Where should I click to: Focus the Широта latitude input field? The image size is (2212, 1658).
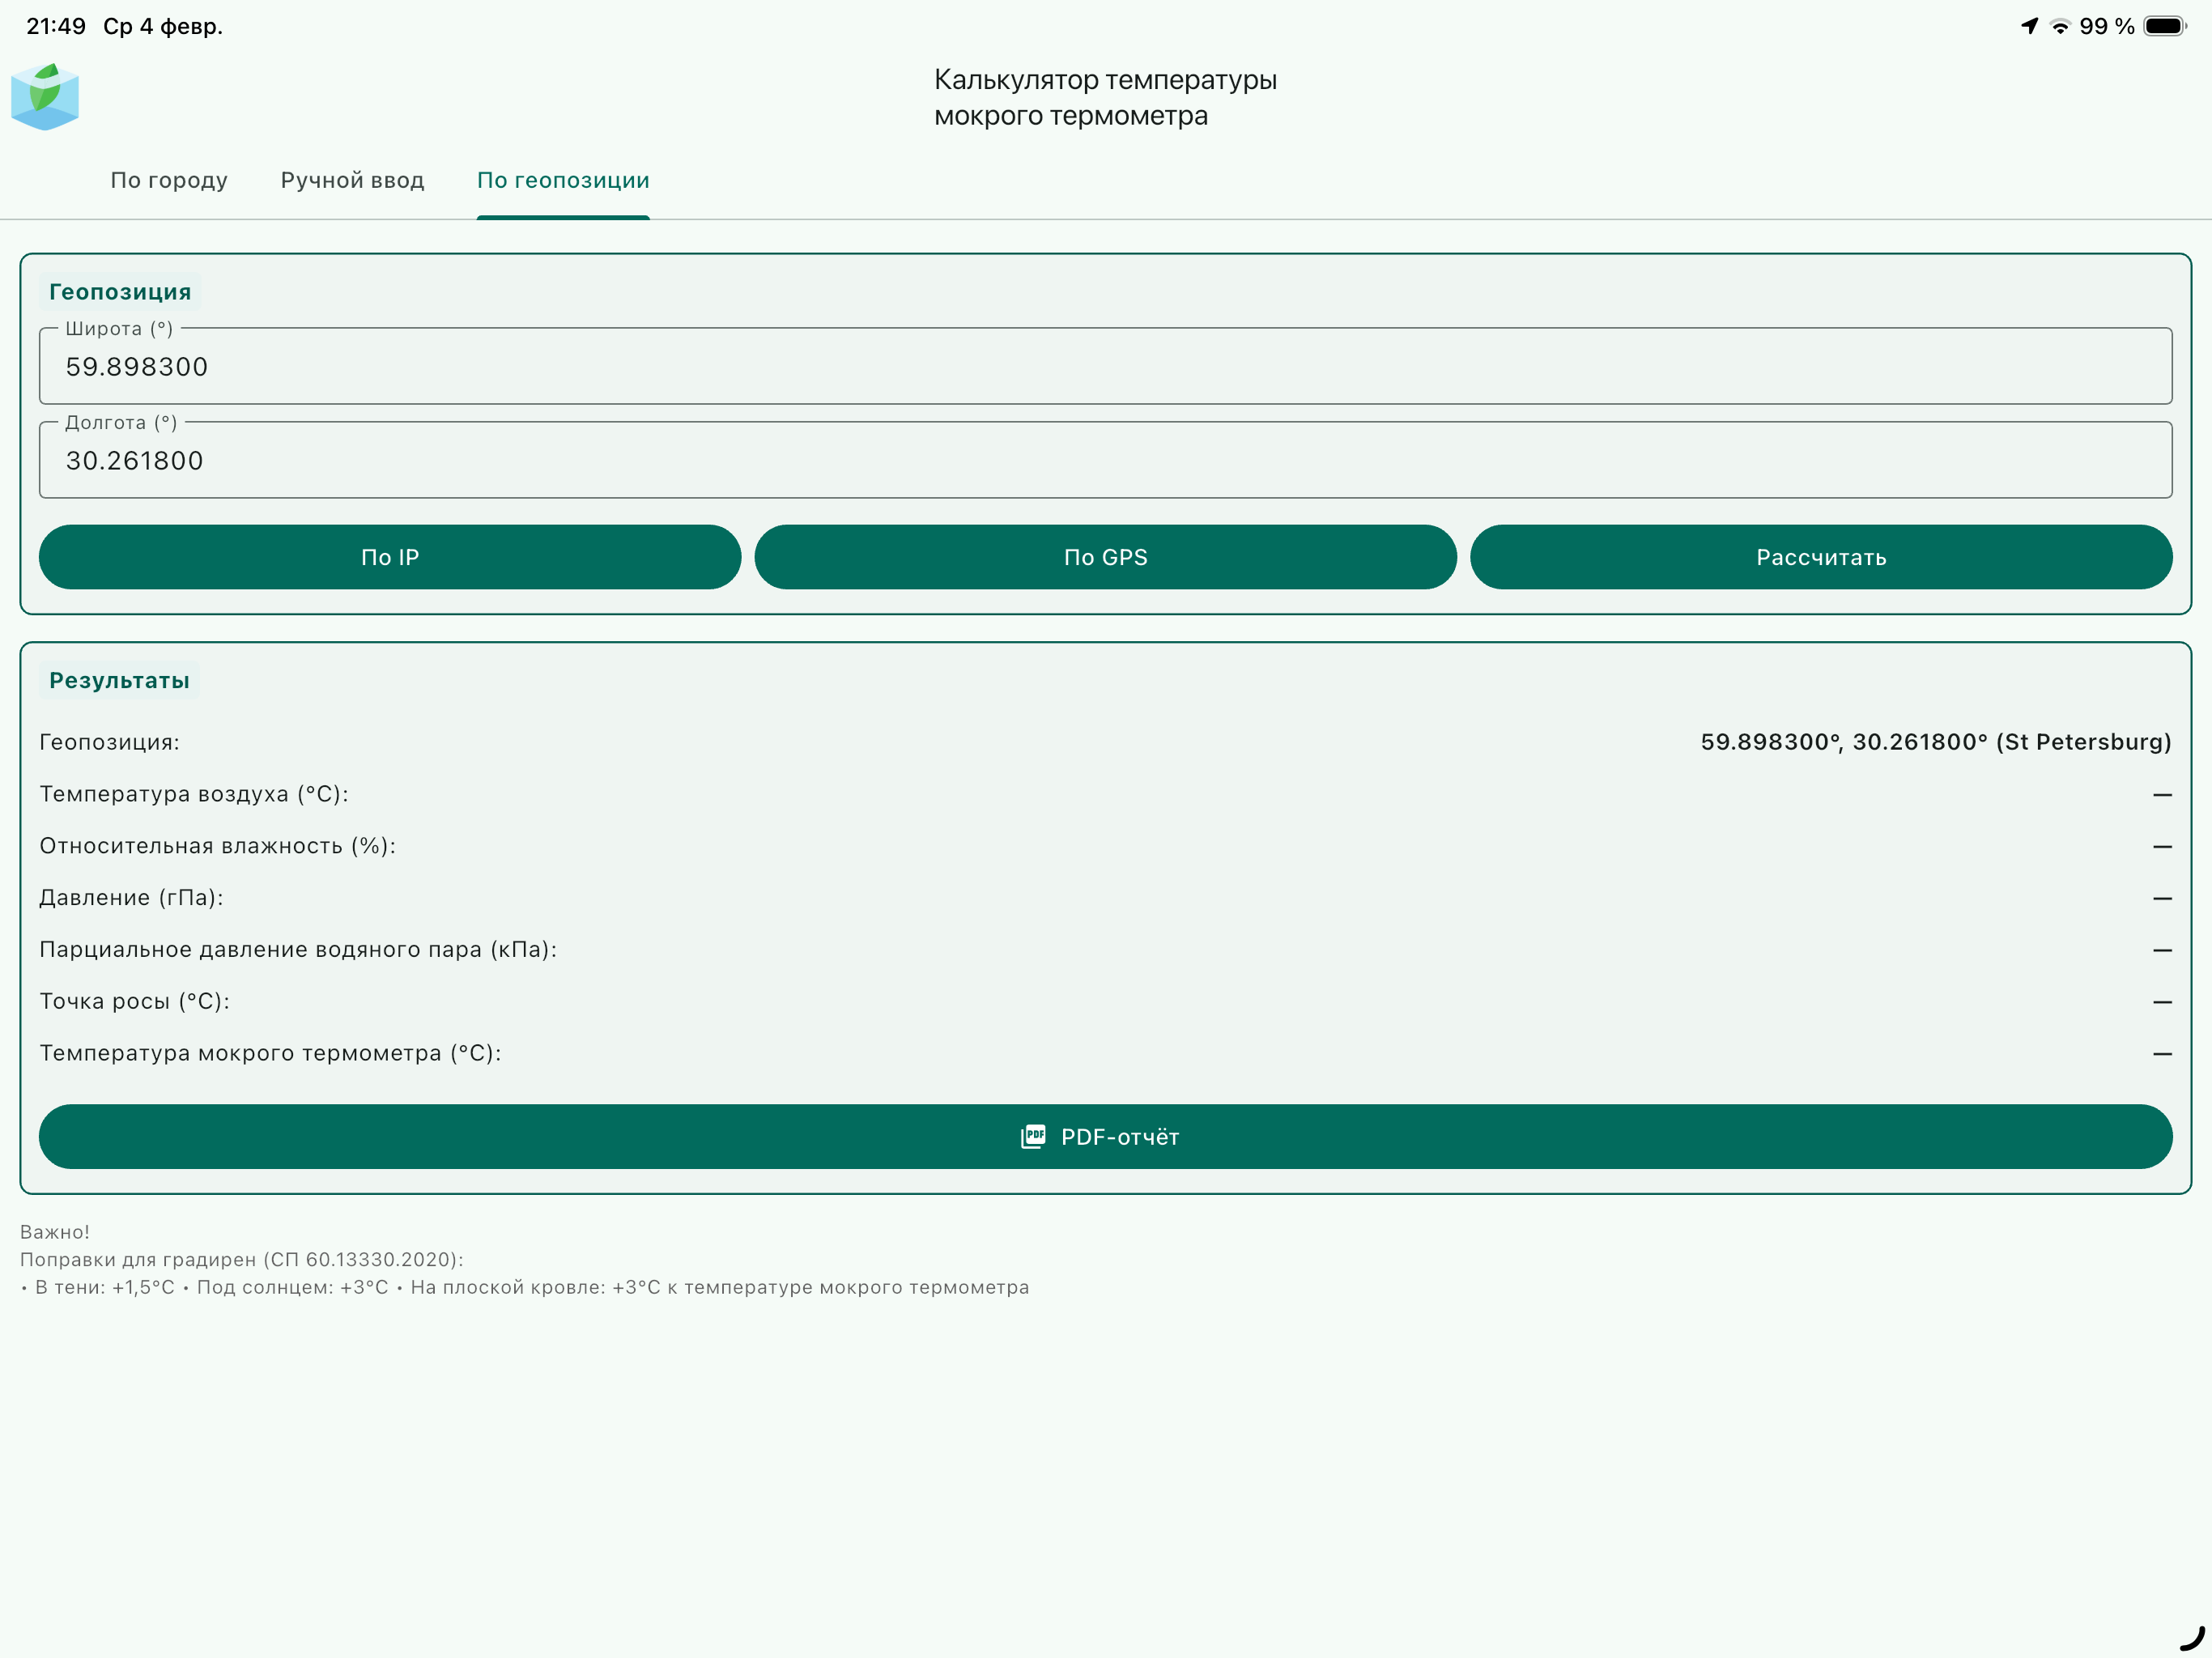click(x=1105, y=366)
